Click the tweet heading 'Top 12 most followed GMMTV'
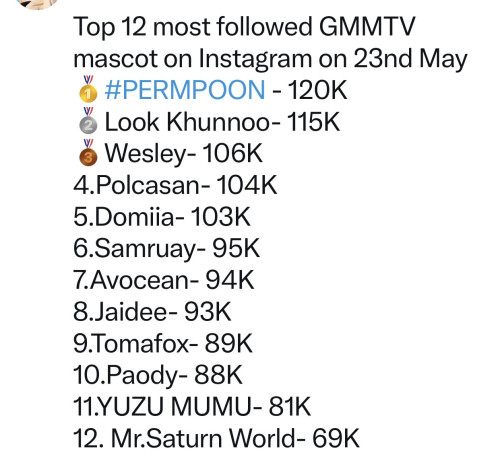The height and width of the screenshot is (459, 500). (x=244, y=27)
